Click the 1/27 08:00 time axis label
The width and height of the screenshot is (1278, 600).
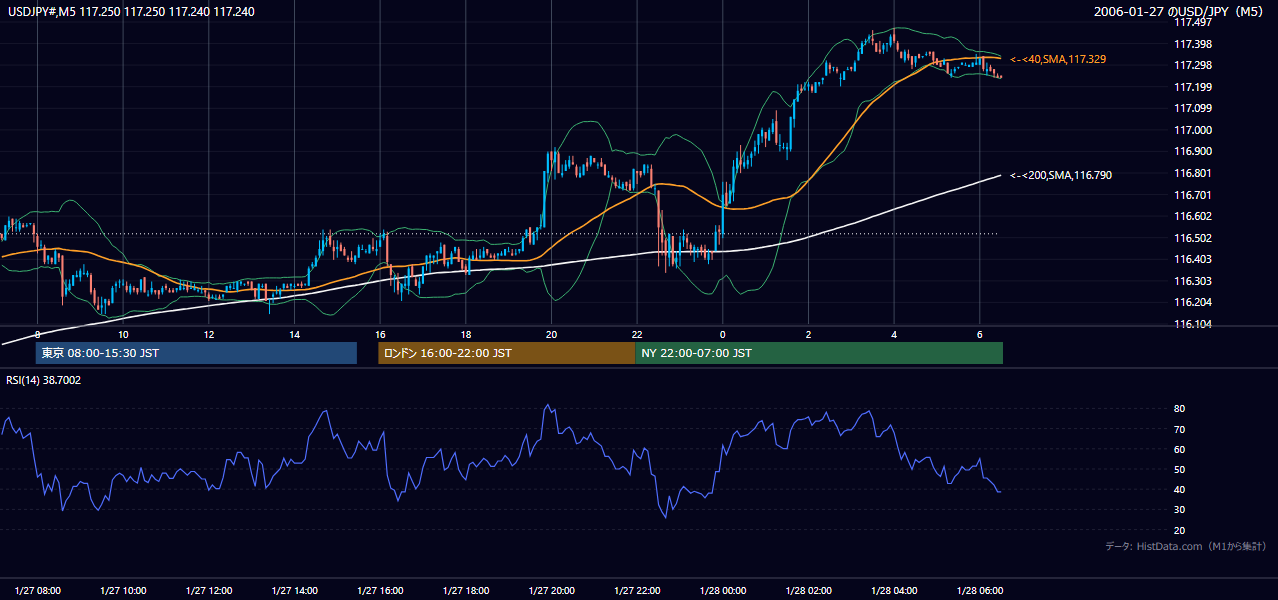pos(38,590)
